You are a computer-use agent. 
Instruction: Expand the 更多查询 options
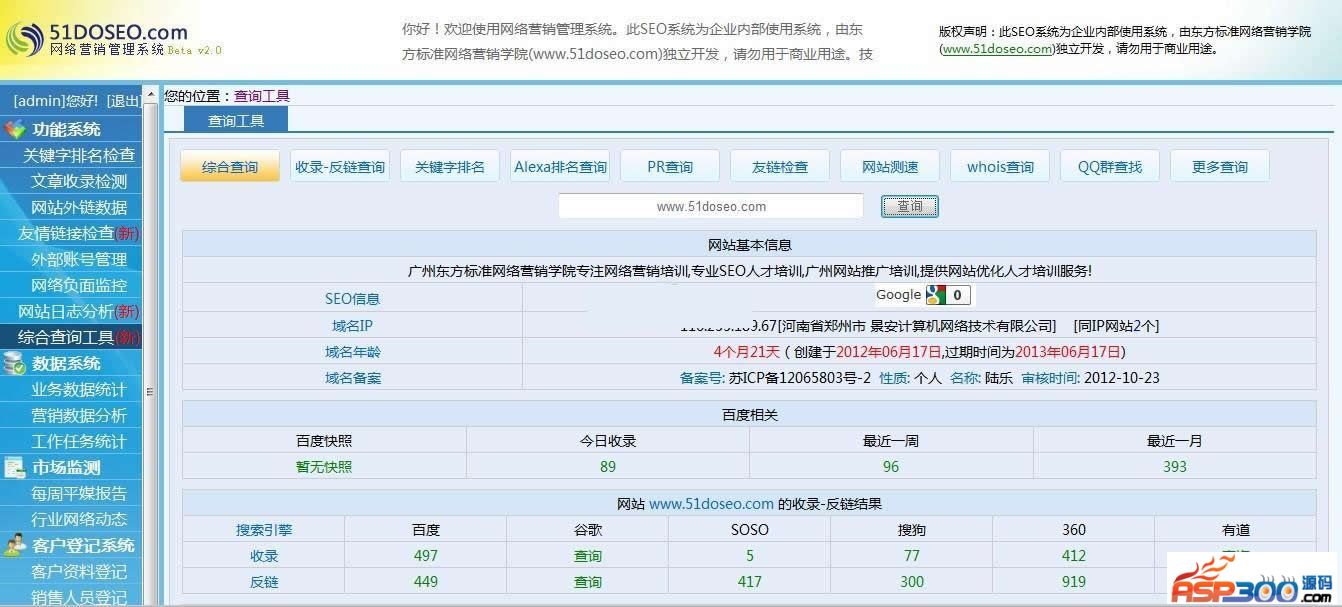1219,167
